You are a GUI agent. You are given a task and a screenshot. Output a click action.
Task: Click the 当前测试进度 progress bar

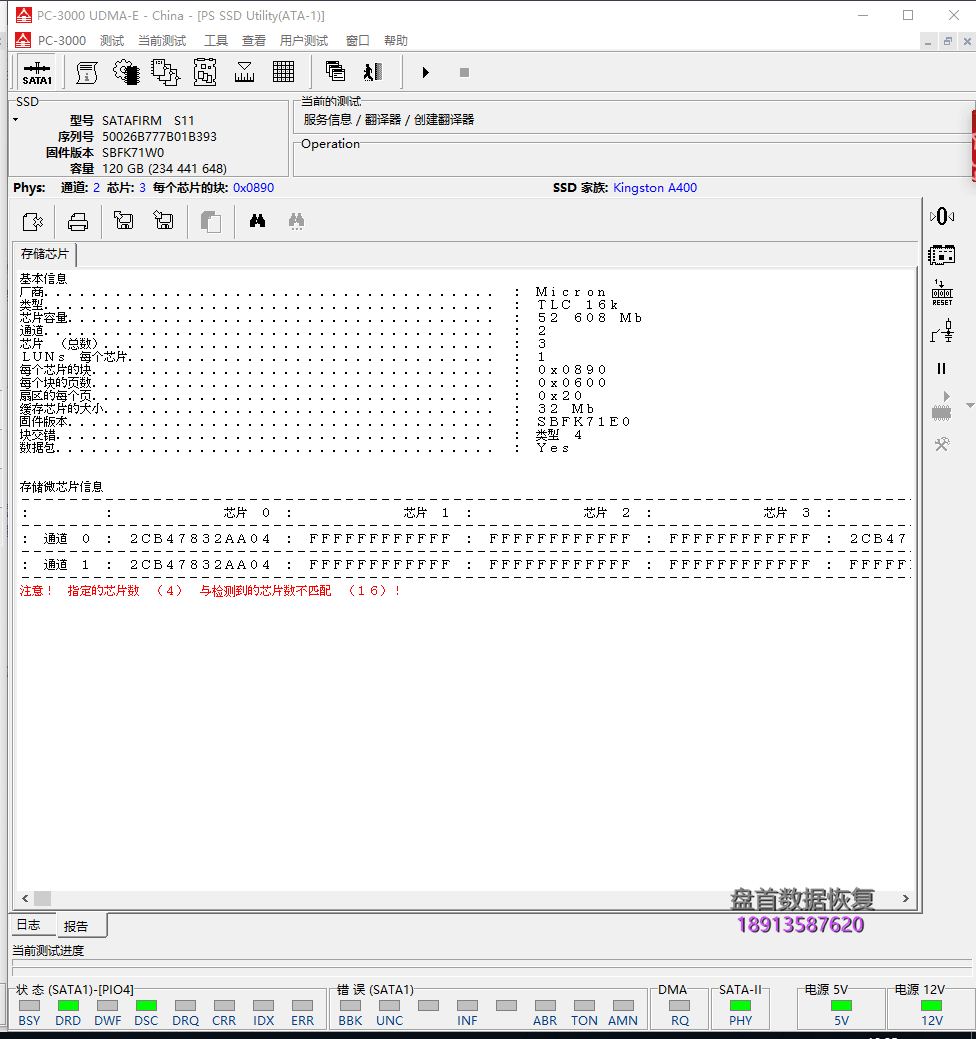pos(492,965)
